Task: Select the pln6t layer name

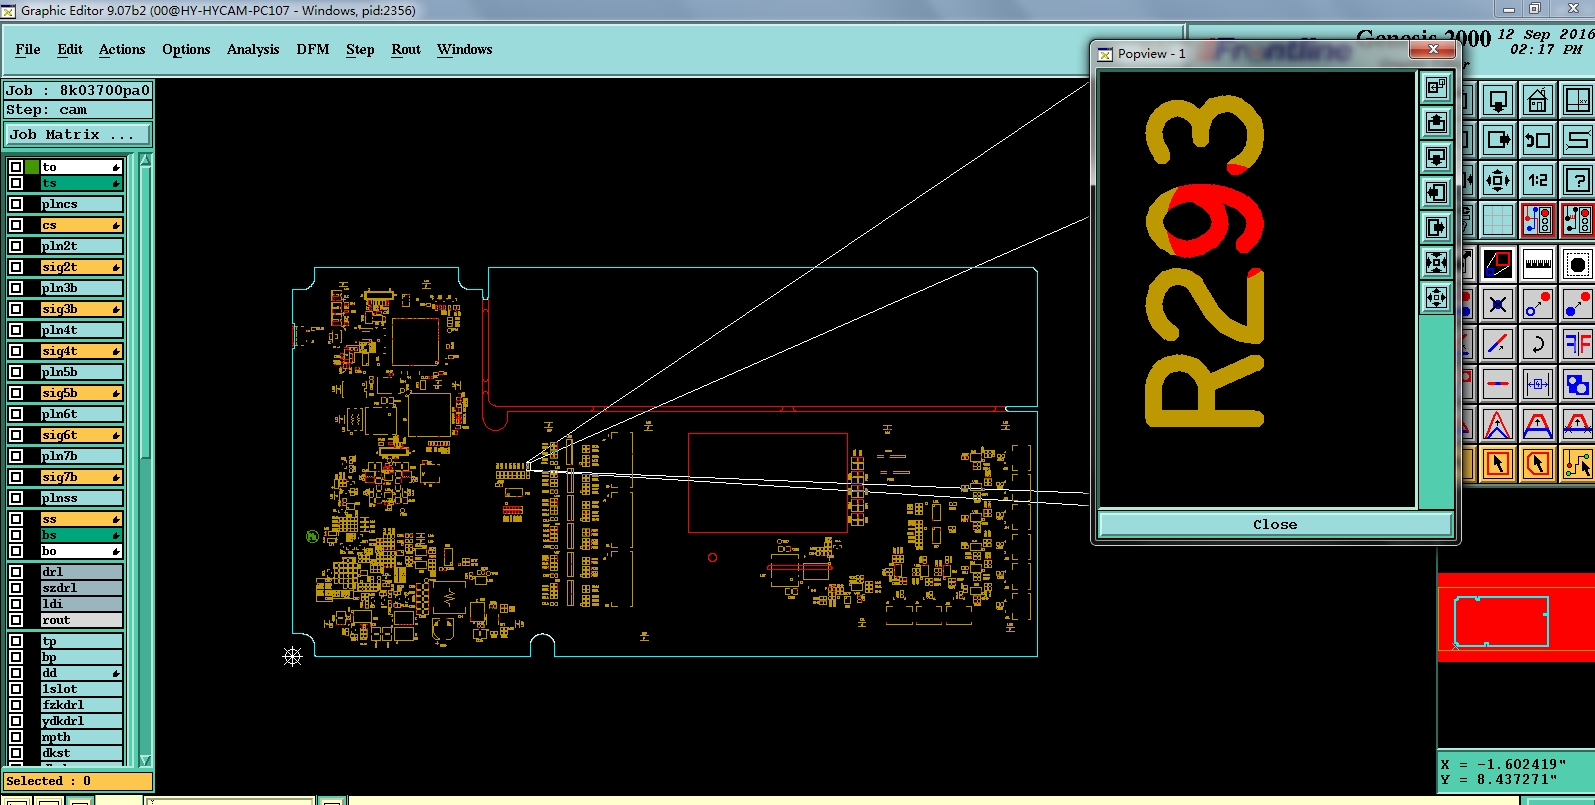Action: (81, 414)
